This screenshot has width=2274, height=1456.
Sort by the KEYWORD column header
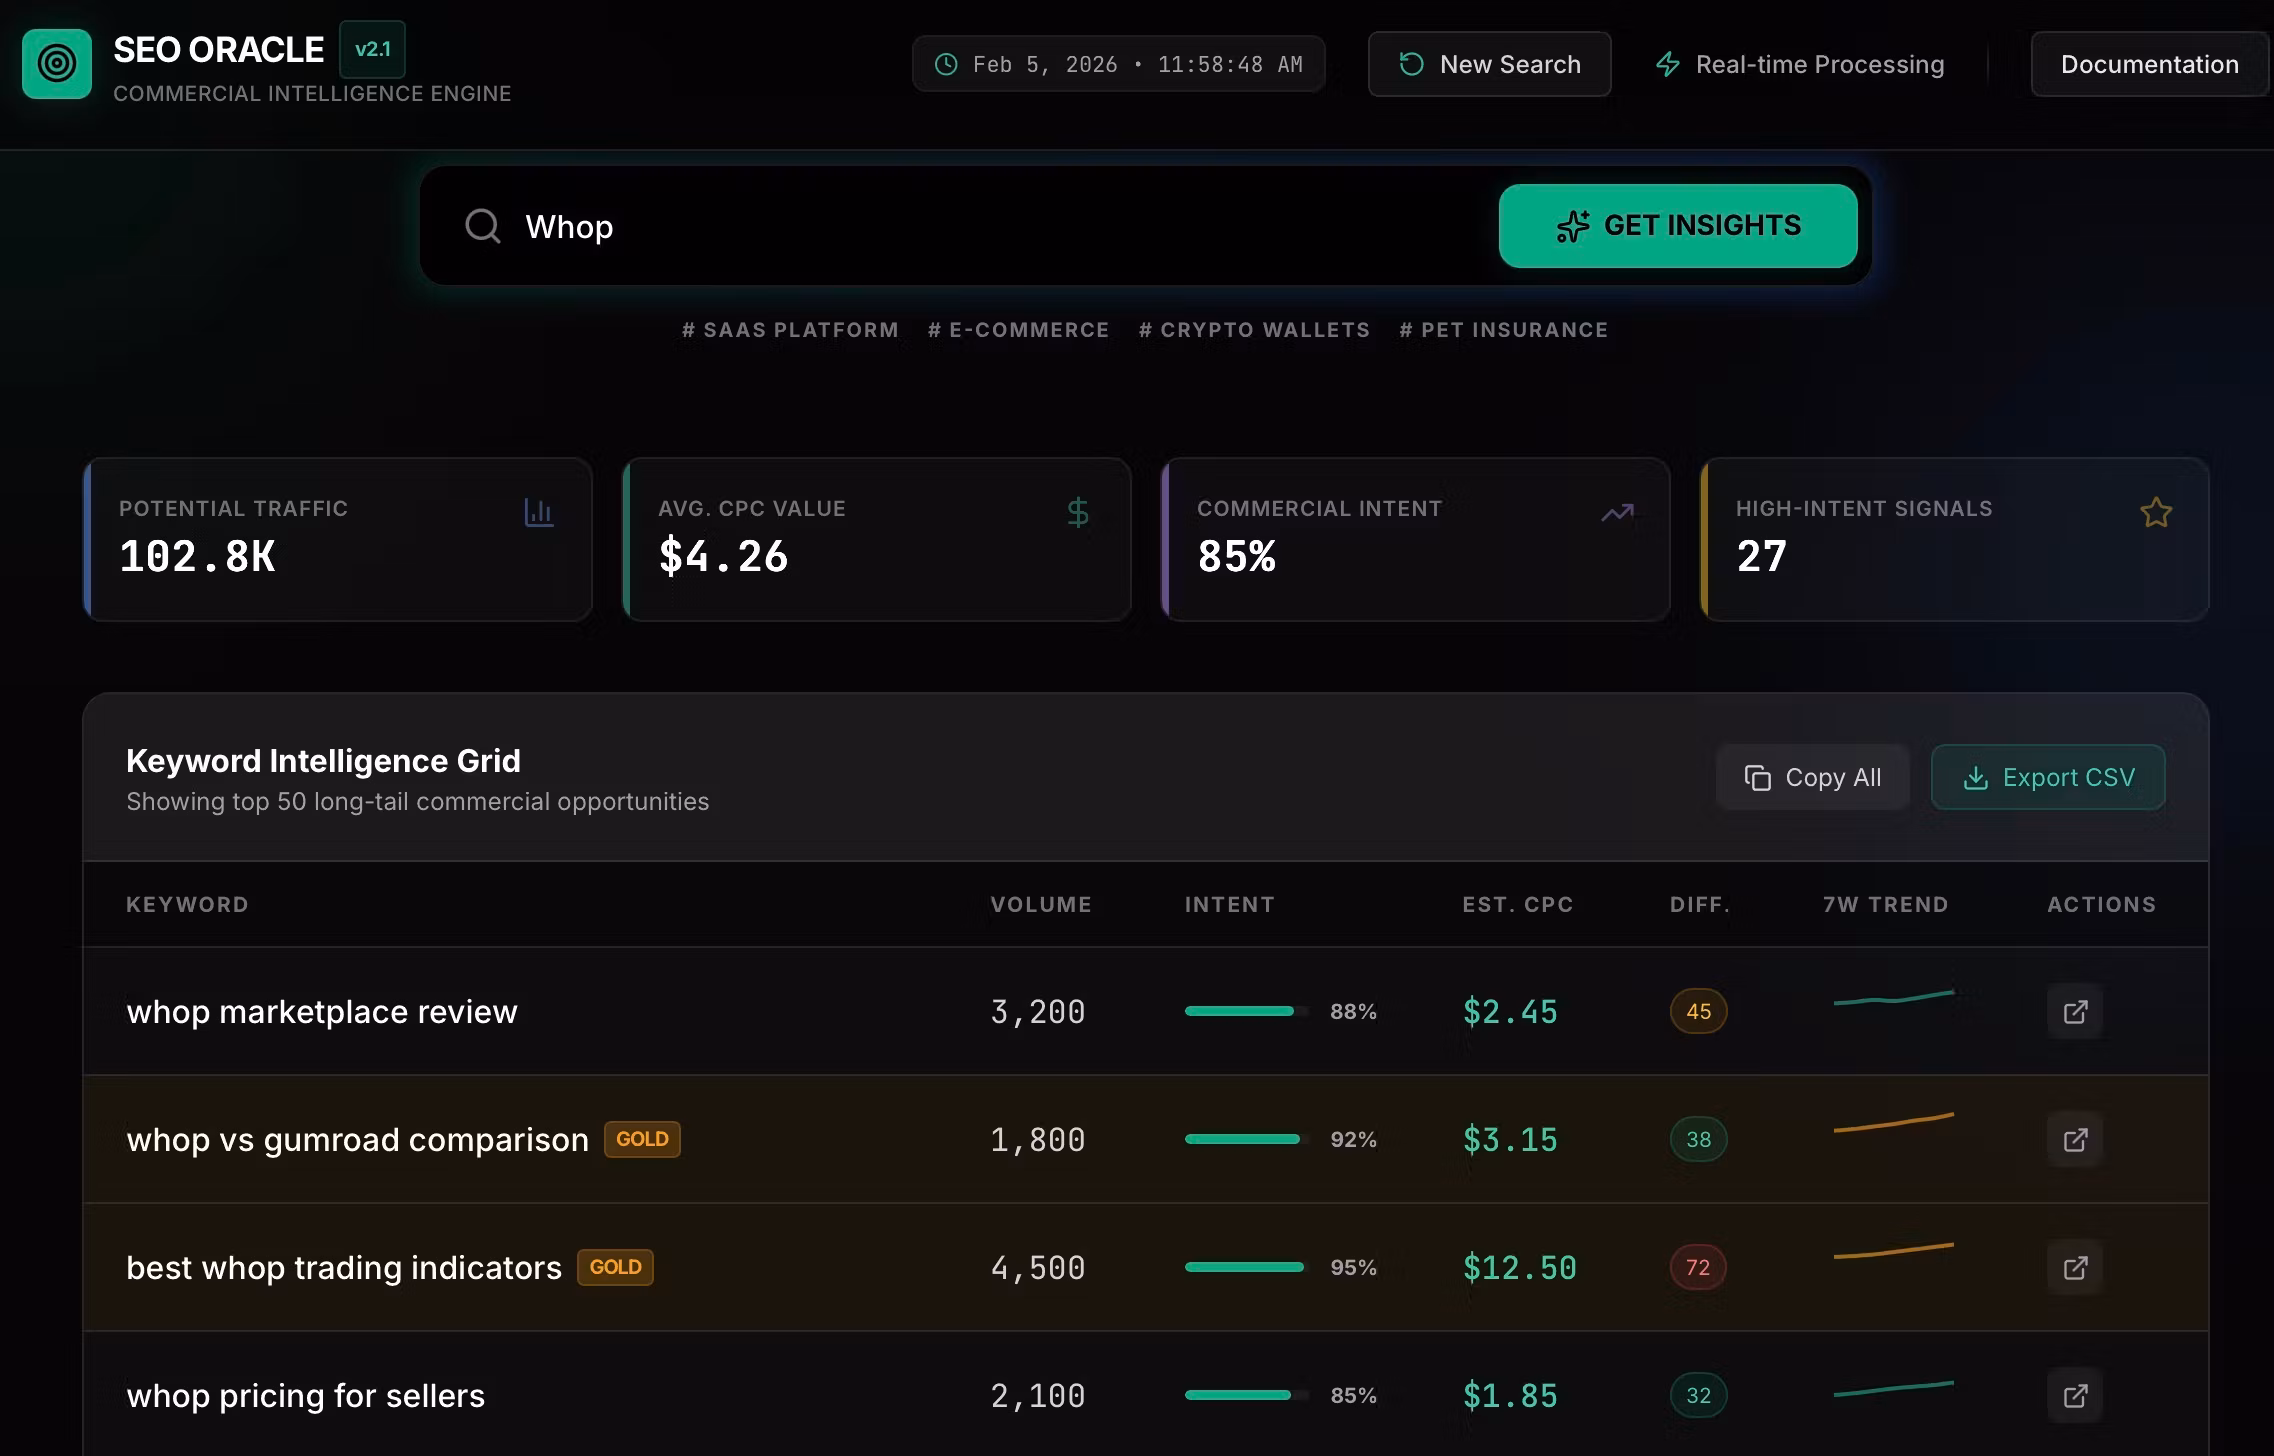(x=187, y=905)
